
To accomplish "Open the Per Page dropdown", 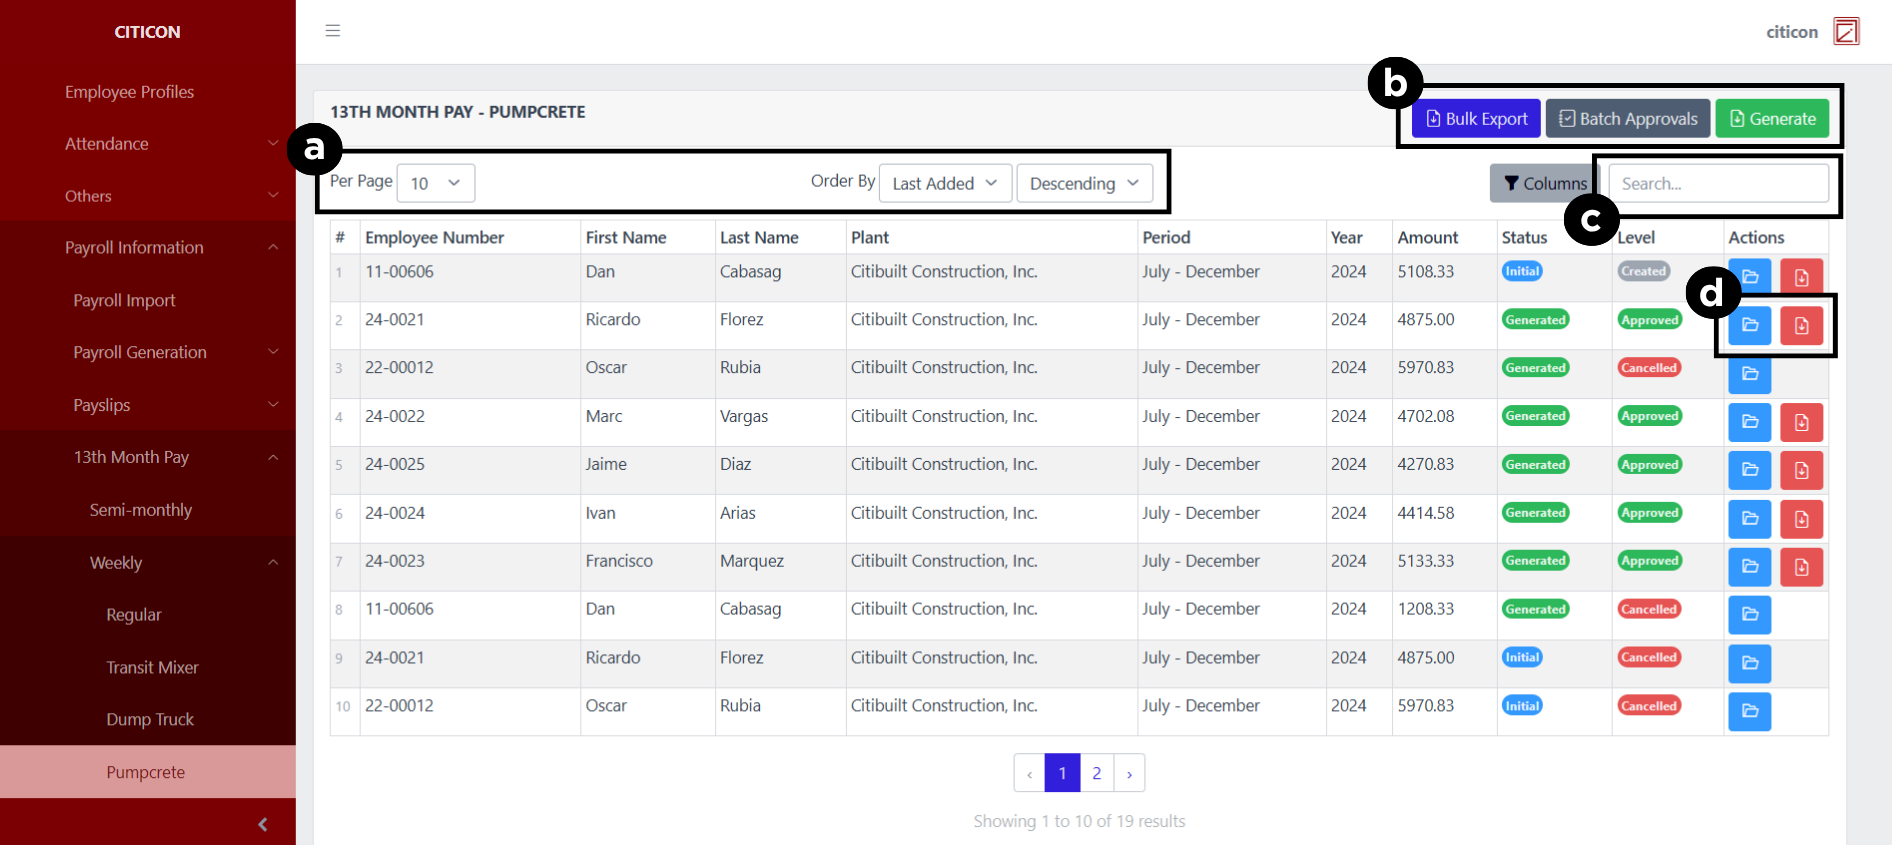I will (435, 183).
